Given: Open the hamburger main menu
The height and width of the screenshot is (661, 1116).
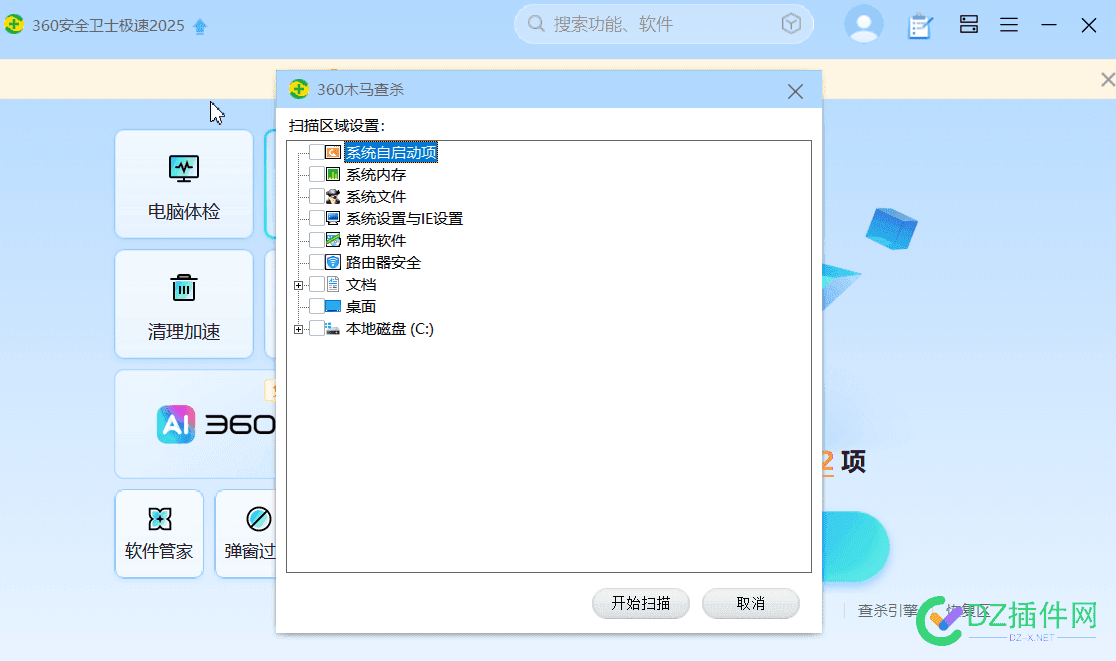Looking at the screenshot, I should point(1009,25).
